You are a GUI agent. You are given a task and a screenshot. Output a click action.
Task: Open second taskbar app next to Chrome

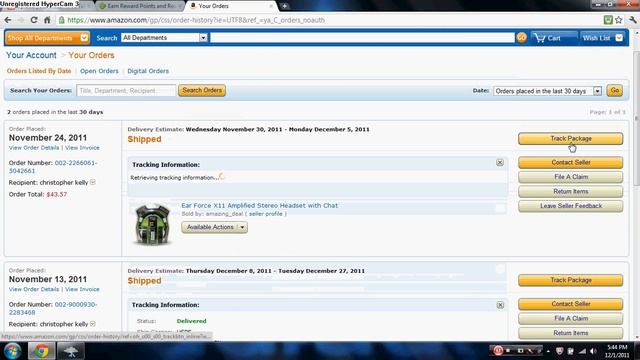tap(71, 351)
